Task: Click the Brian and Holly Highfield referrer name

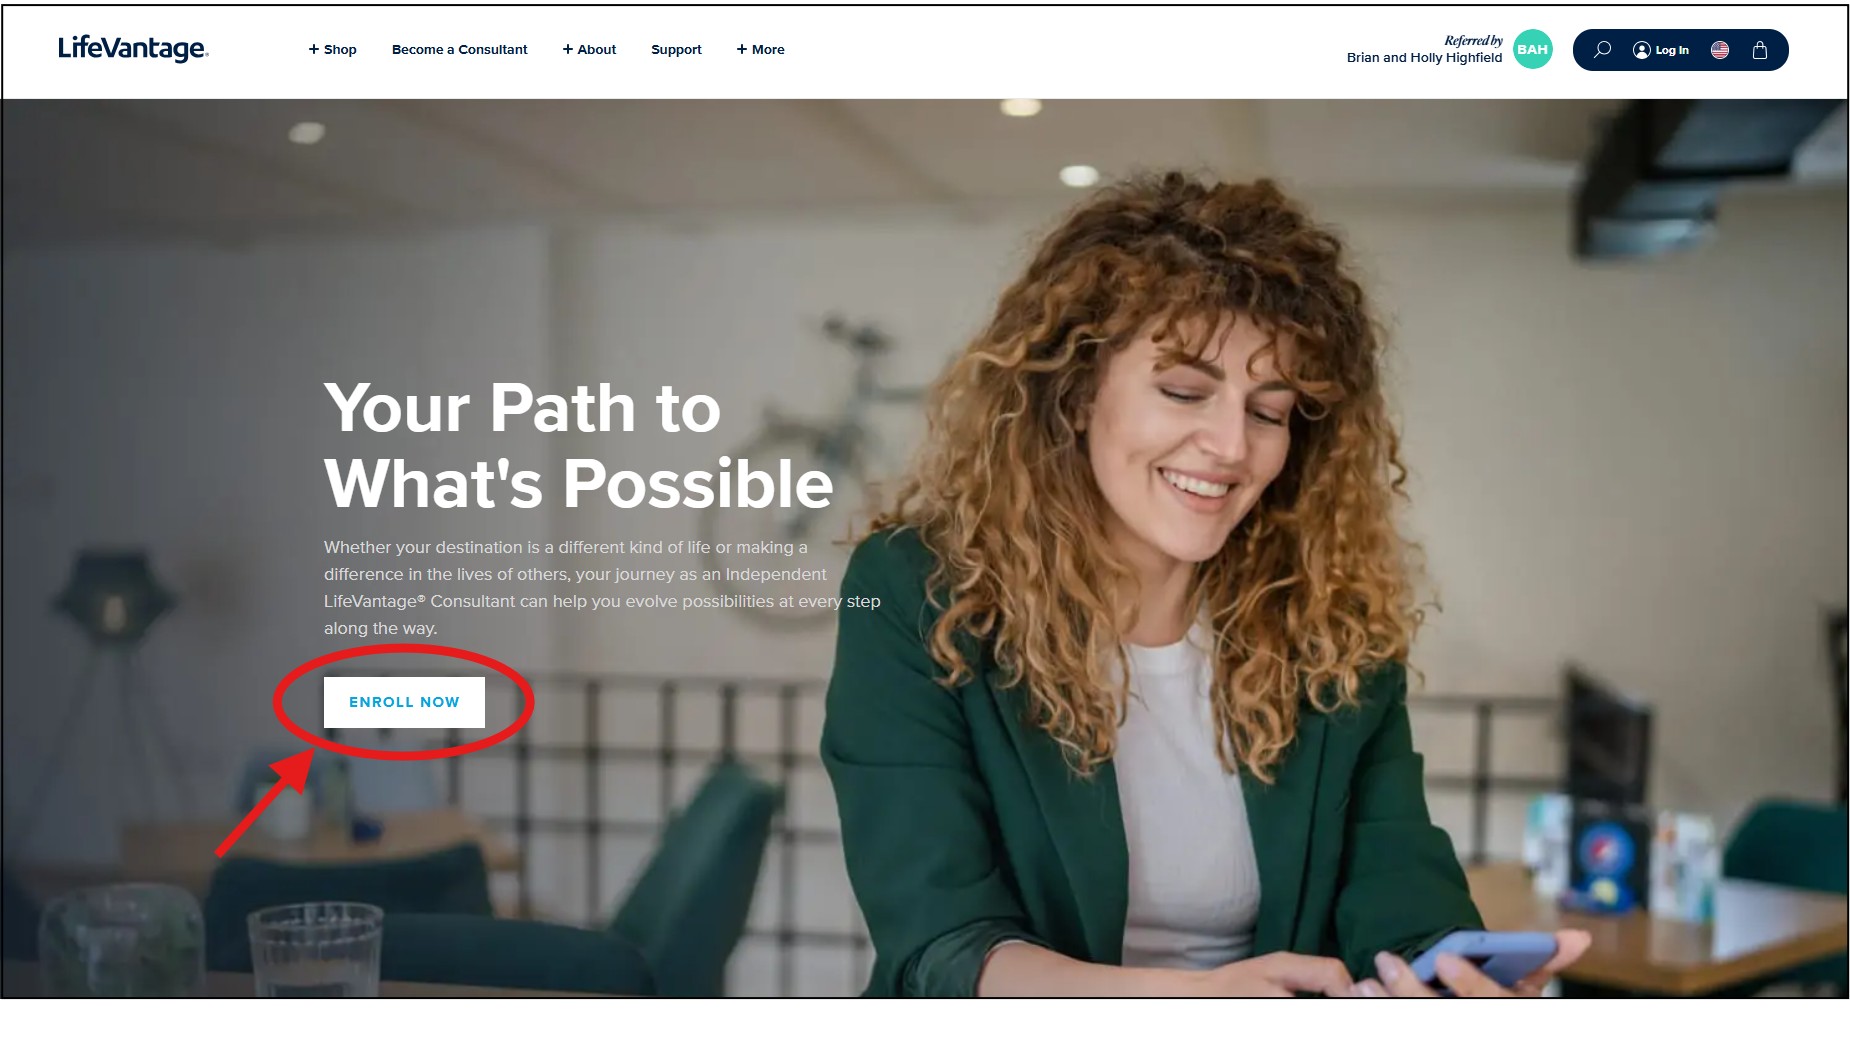Action: click(1424, 58)
